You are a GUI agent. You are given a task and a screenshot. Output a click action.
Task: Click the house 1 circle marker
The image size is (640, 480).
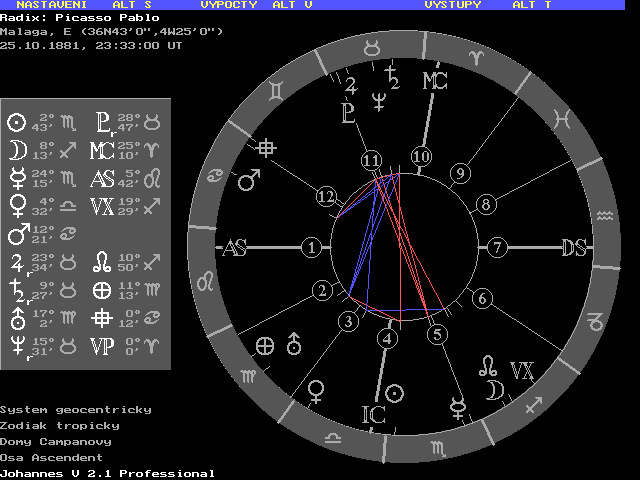(313, 247)
